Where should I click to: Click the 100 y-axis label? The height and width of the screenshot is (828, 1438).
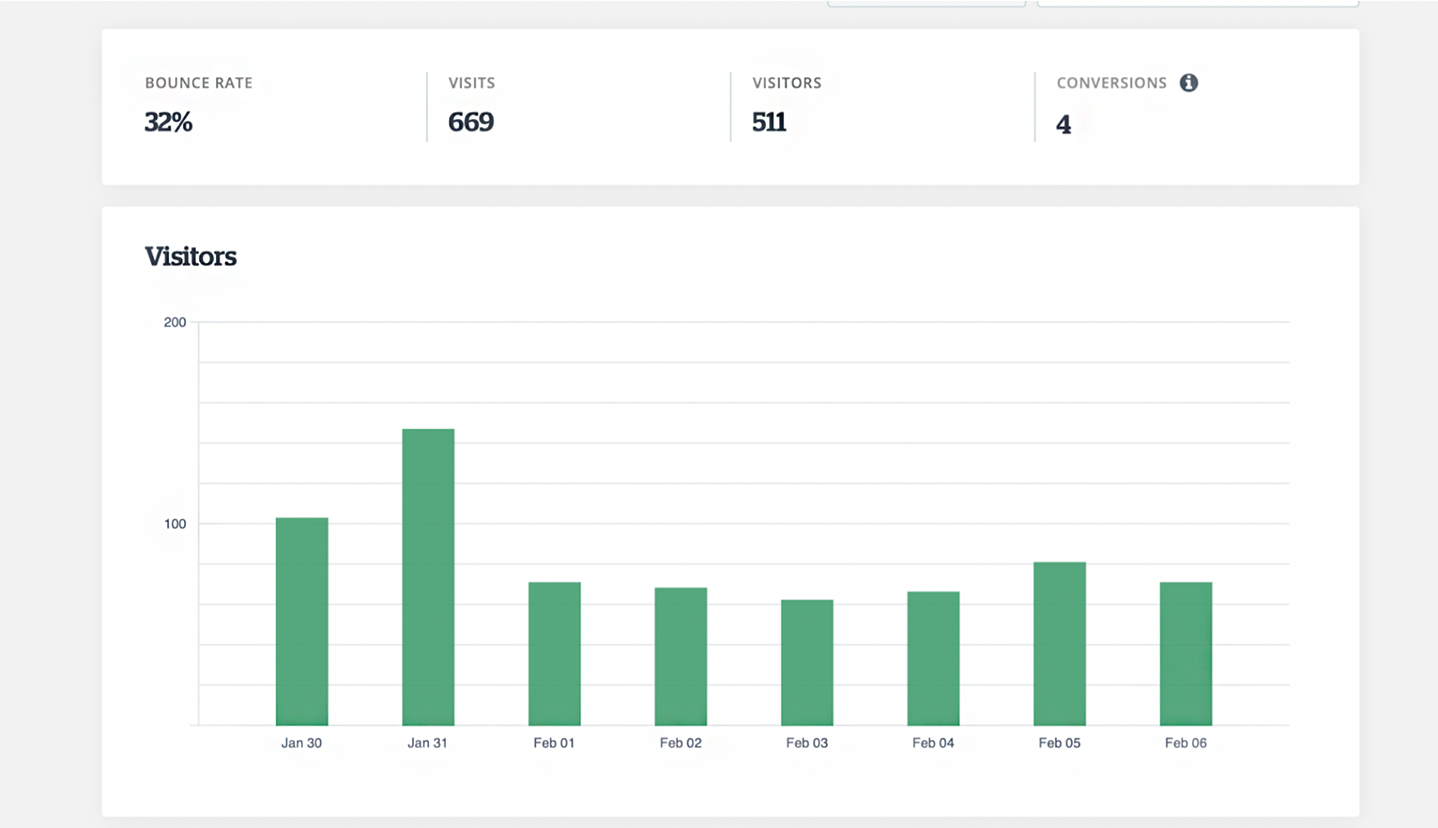[175, 524]
